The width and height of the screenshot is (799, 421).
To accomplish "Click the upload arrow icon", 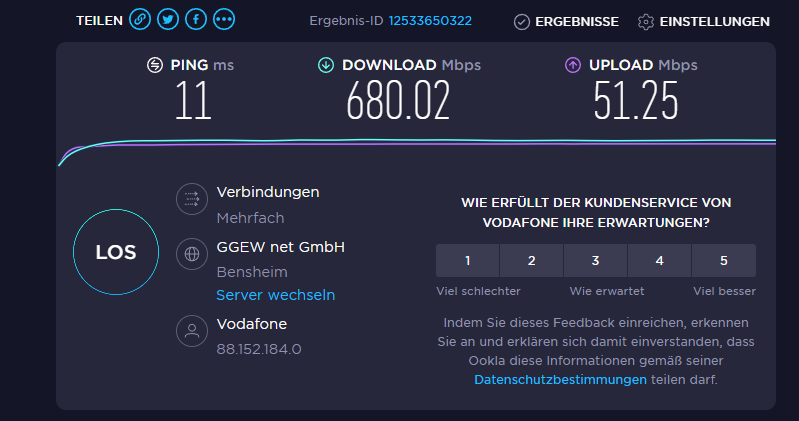I will (573, 65).
